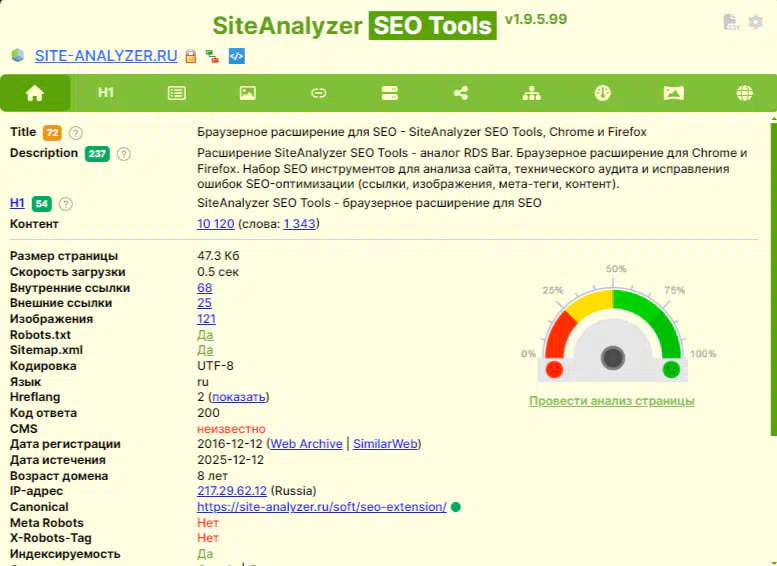Click the source code icon beside domain
The width and height of the screenshot is (777, 566).
236,56
